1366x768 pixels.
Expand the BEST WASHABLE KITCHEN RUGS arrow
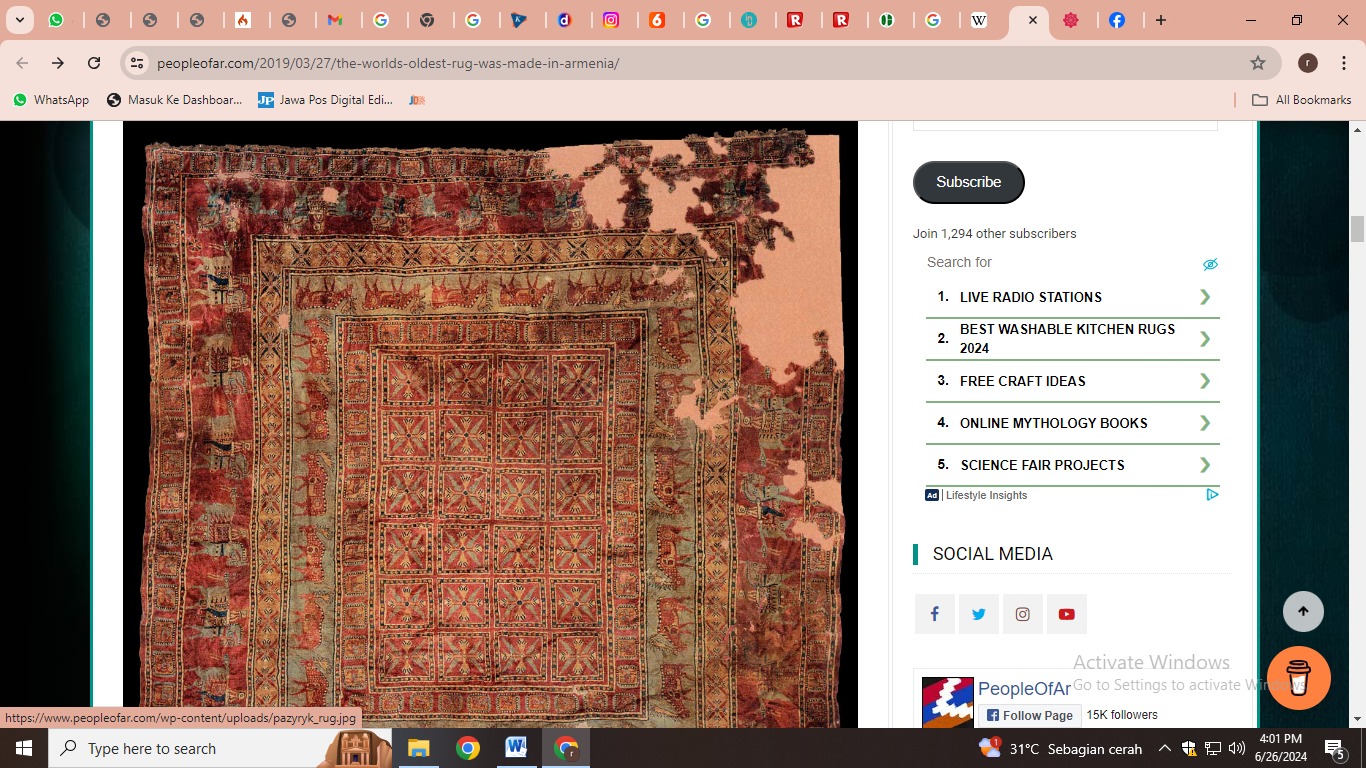click(x=1205, y=339)
